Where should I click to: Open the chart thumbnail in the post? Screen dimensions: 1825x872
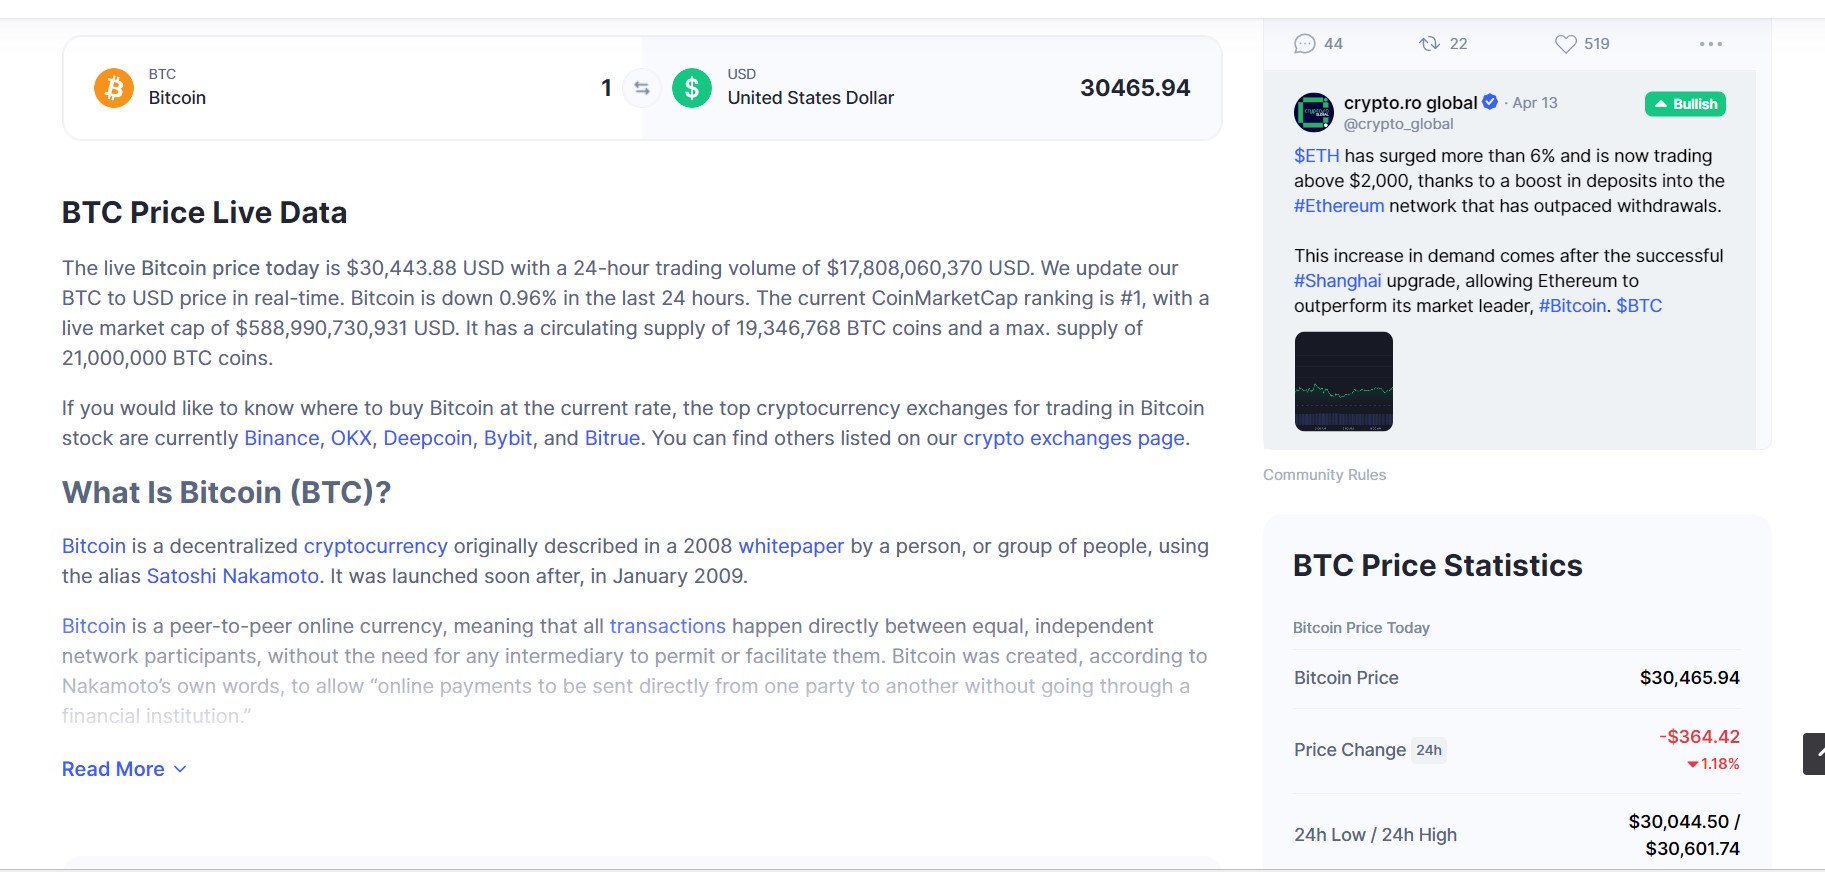[x=1344, y=381]
